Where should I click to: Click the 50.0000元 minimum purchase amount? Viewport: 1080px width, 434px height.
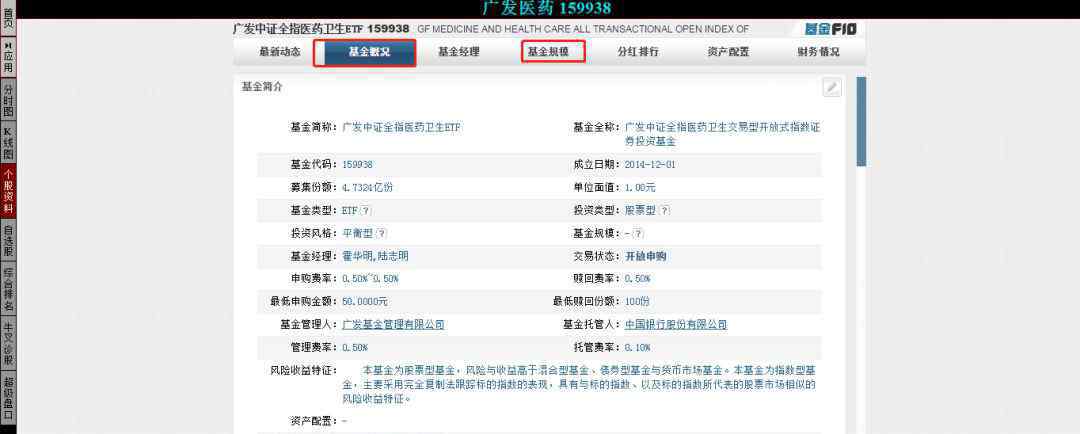click(x=365, y=302)
